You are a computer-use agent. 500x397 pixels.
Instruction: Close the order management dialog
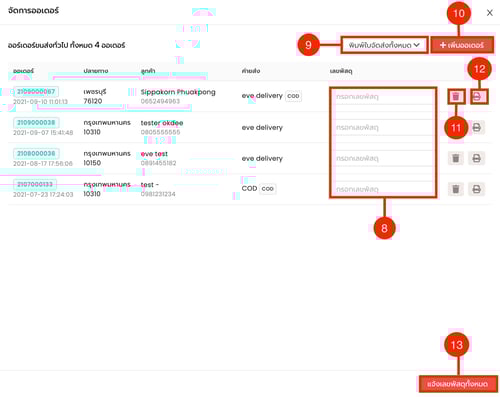[489, 13]
